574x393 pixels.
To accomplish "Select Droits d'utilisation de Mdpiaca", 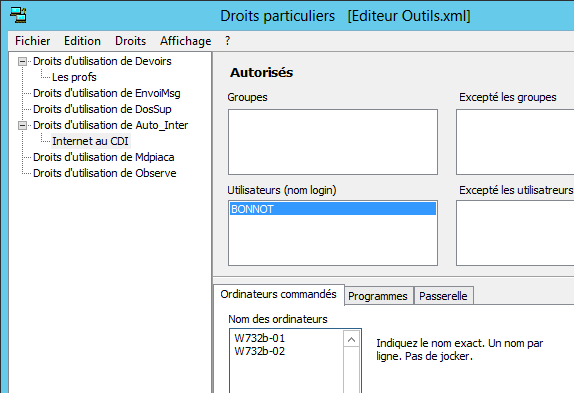I will [x=104, y=157].
